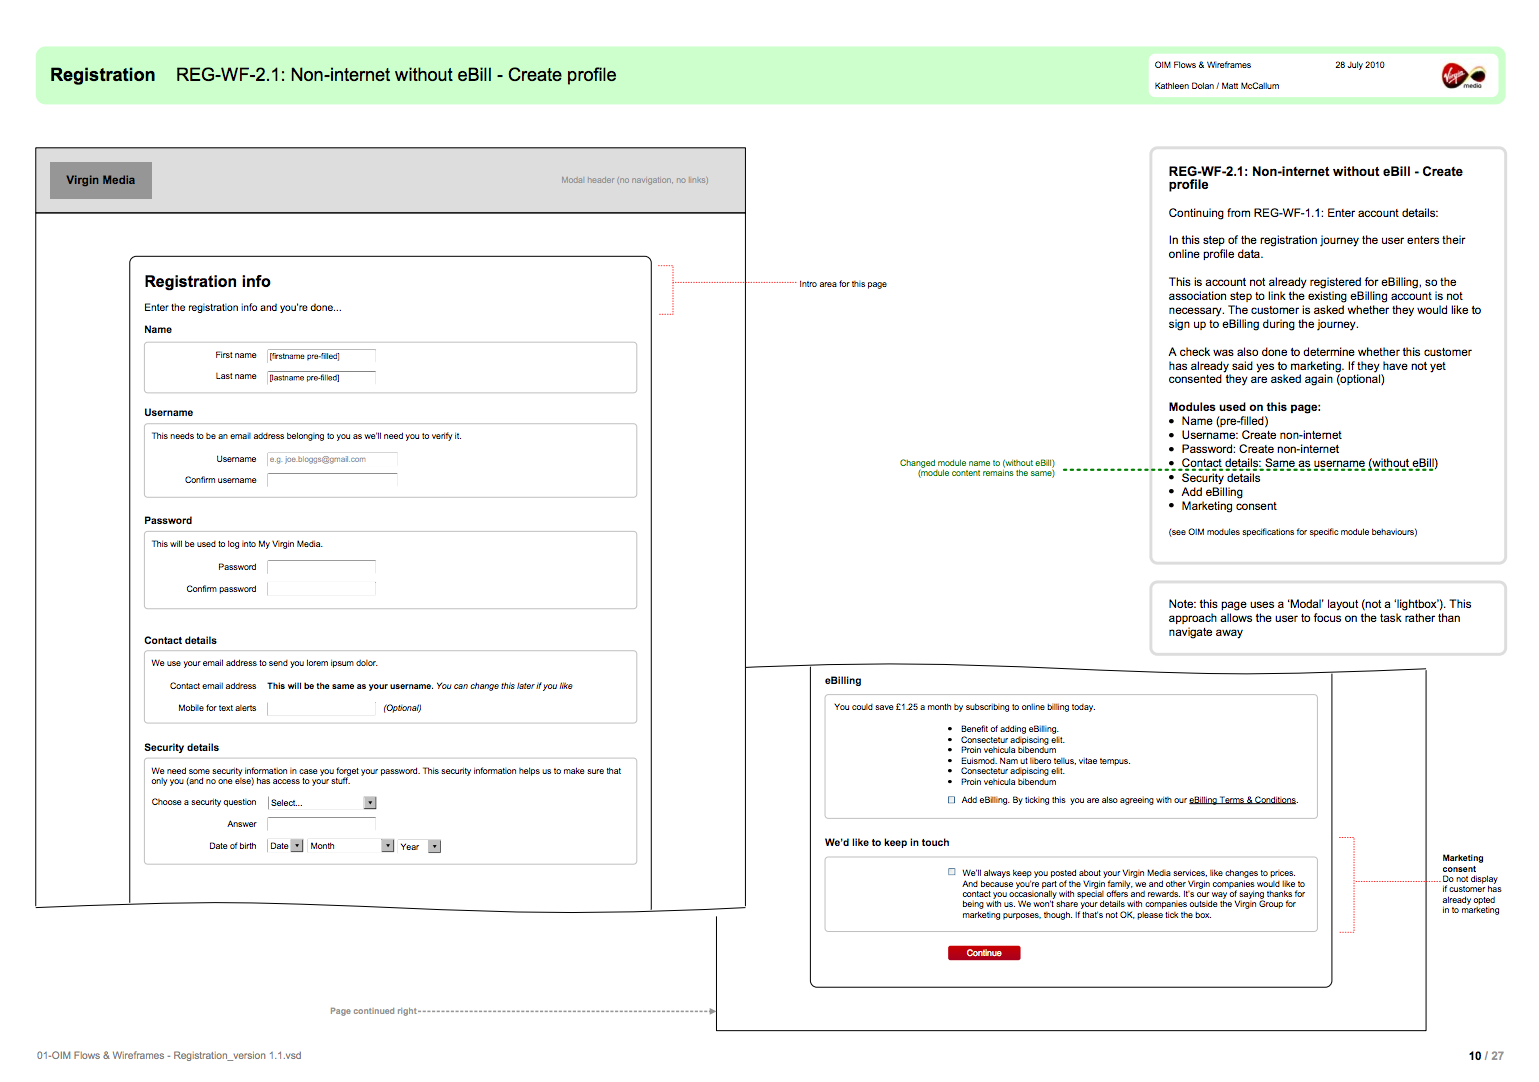
Task: Click the 'Marketing consent' side annotation
Action: [1471, 884]
